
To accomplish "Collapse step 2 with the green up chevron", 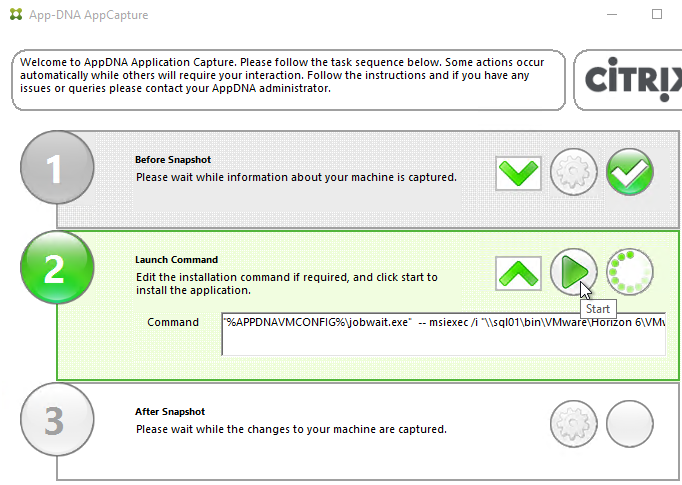I will (x=518, y=273).
